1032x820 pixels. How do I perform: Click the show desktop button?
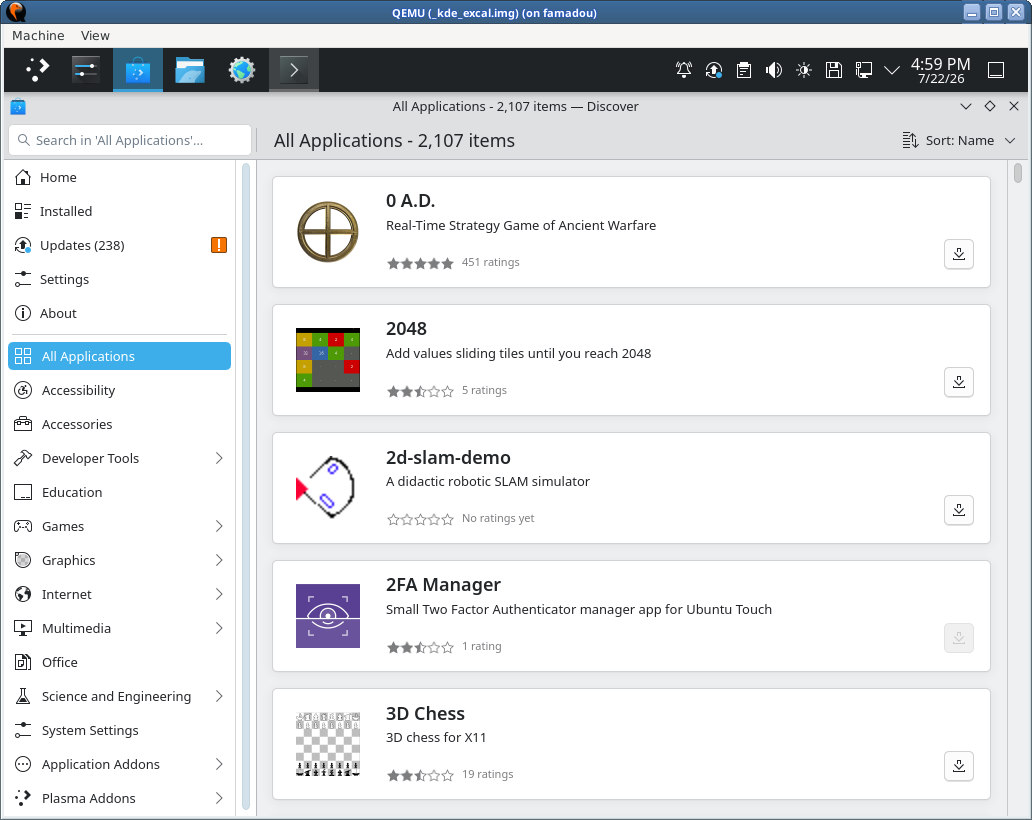click(x=996, y=70)
